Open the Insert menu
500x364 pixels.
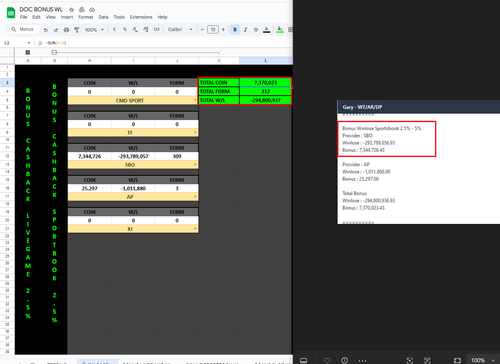67,17
